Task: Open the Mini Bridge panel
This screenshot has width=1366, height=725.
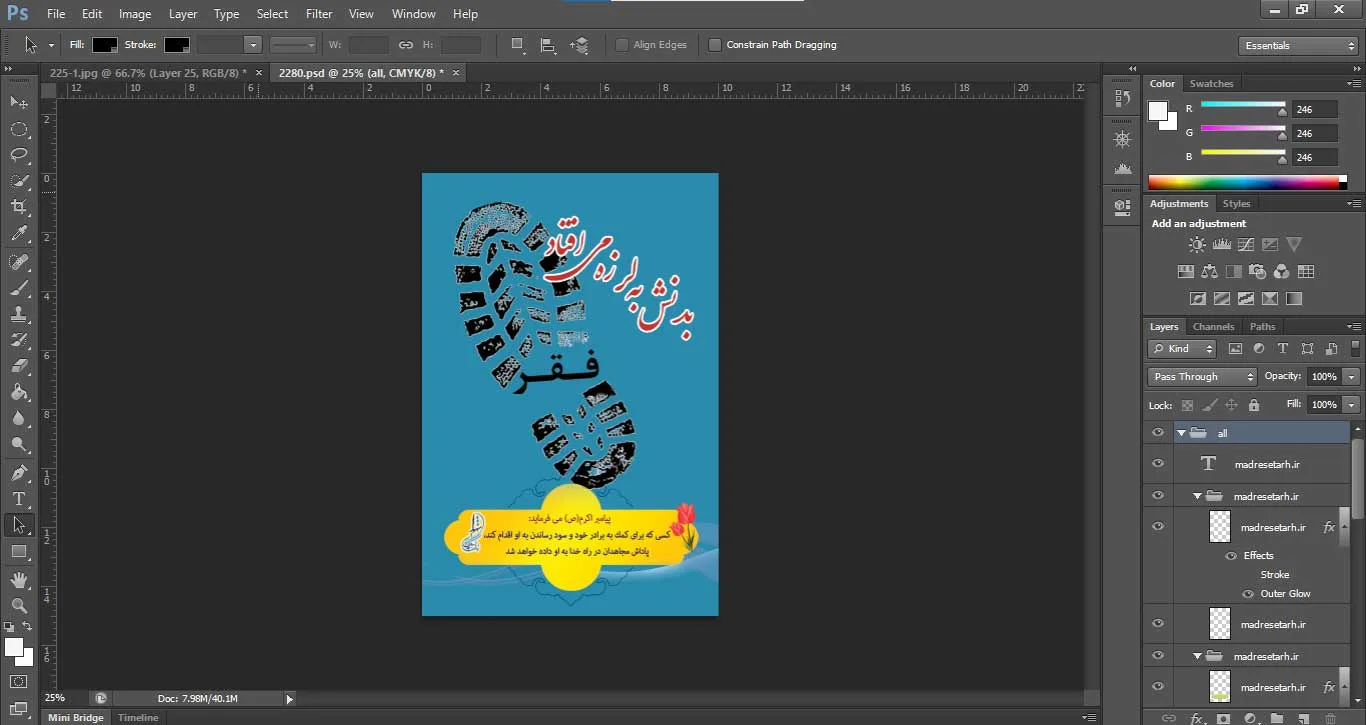Action: click(76, 718)
